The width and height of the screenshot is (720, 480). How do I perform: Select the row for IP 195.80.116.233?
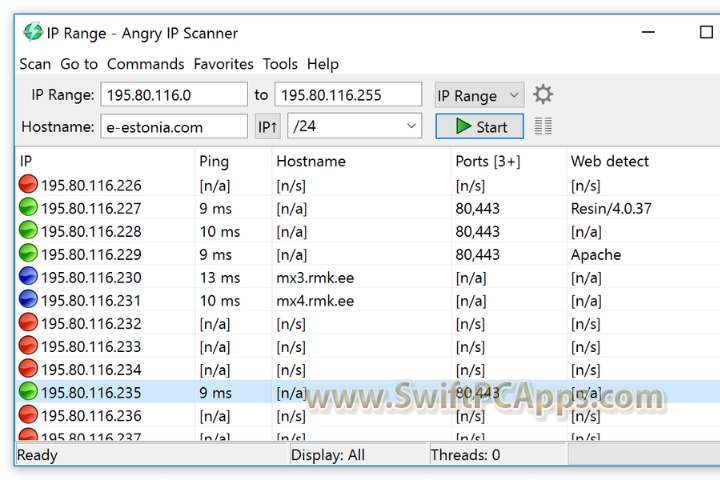click(x=368, y=346)
